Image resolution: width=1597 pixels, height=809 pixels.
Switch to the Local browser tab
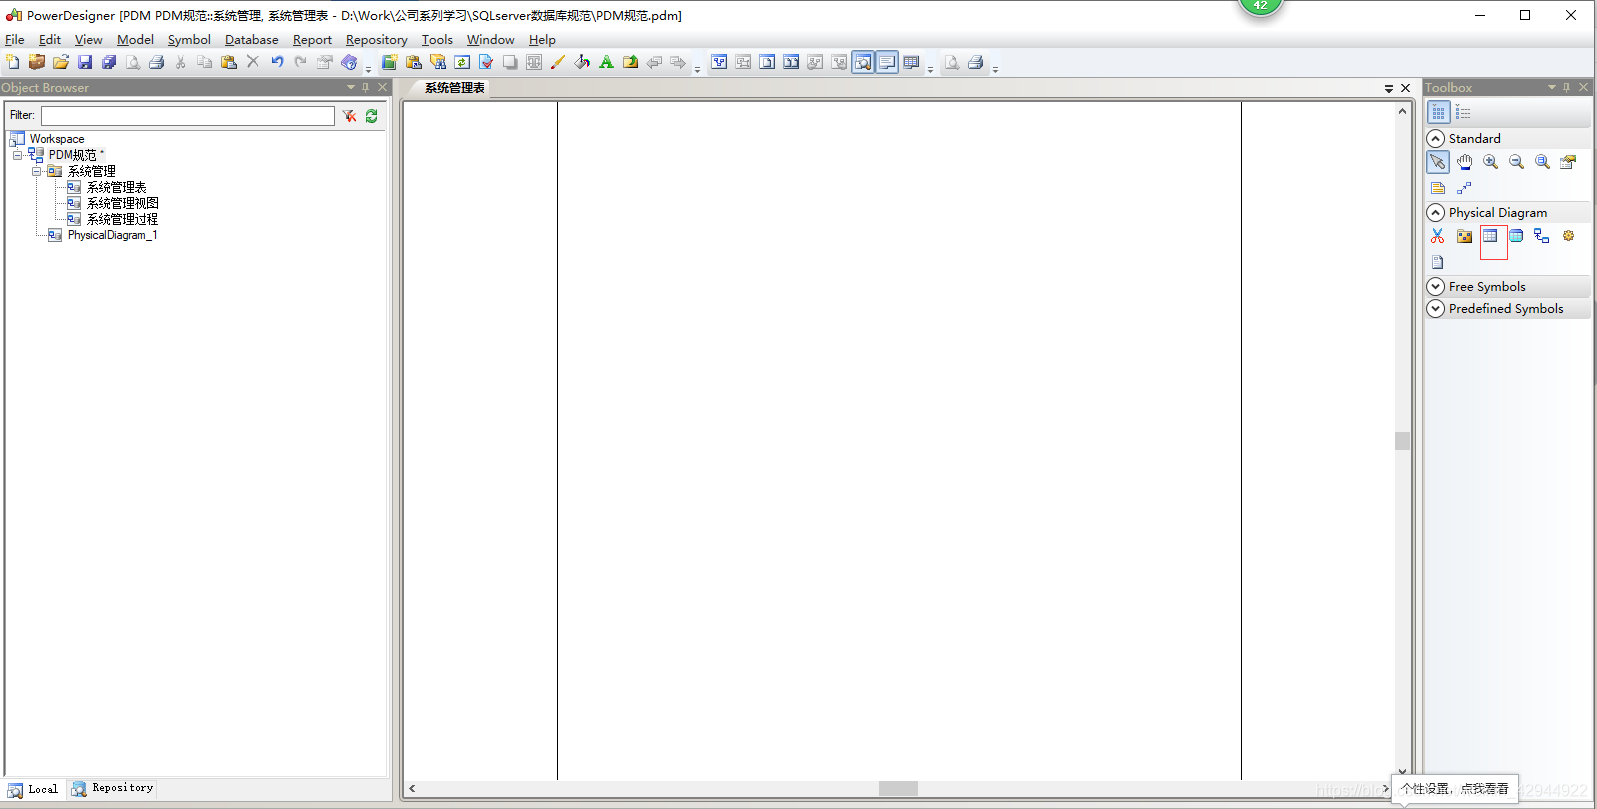pyautogui.click(x=33, y=789)
